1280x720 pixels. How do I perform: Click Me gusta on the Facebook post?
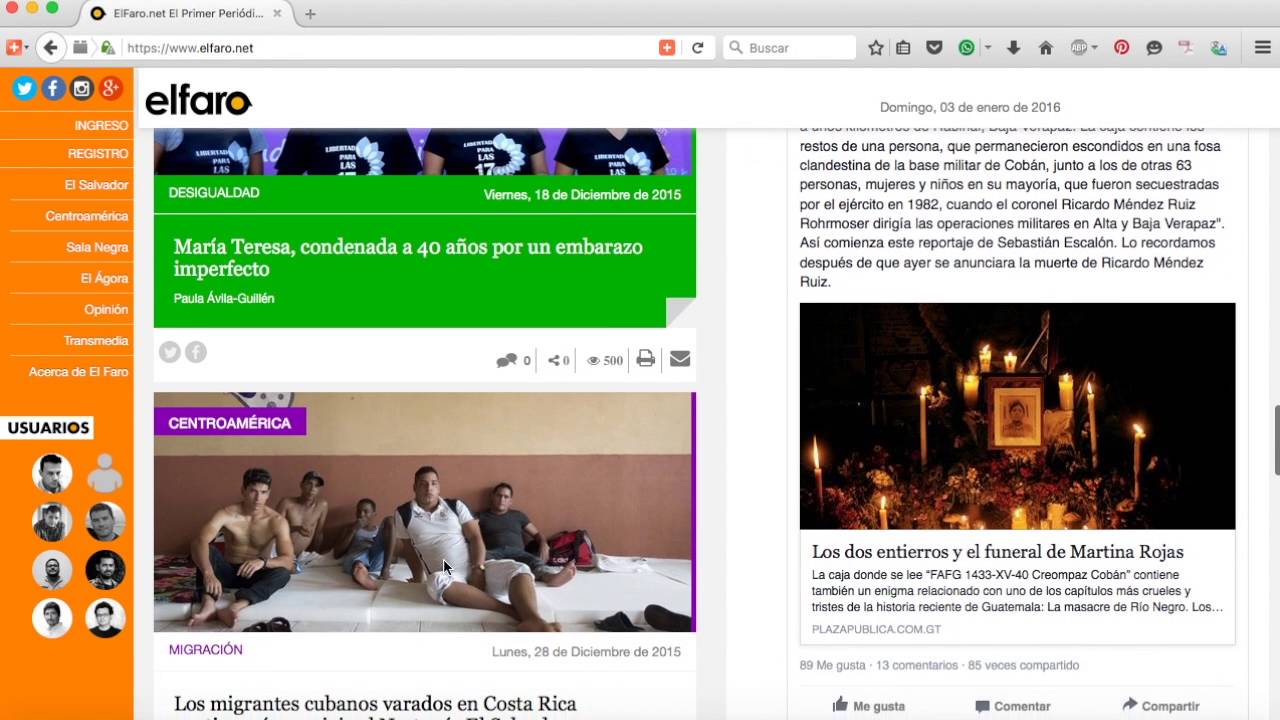tap(868, 705)
